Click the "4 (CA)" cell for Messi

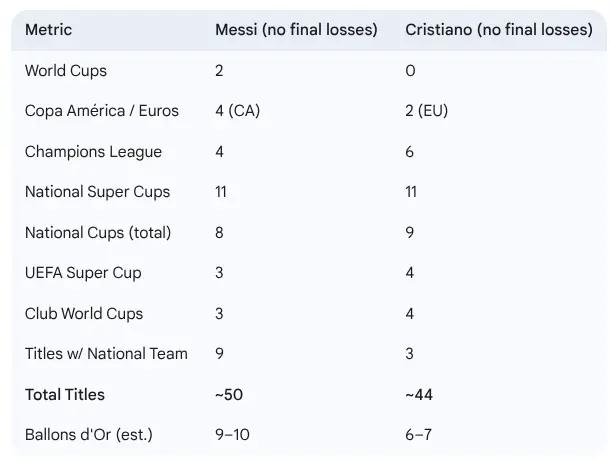pyautogui.click(x=237, y=111)
